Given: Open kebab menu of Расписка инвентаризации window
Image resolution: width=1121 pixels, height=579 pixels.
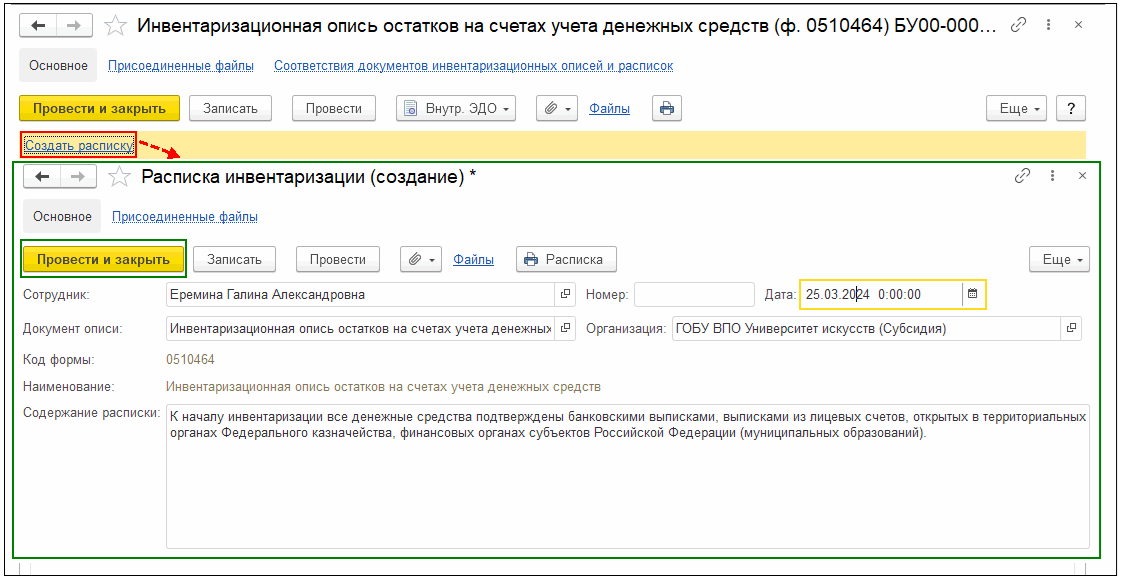Looking at the screenshot, I should point(1052,176).
